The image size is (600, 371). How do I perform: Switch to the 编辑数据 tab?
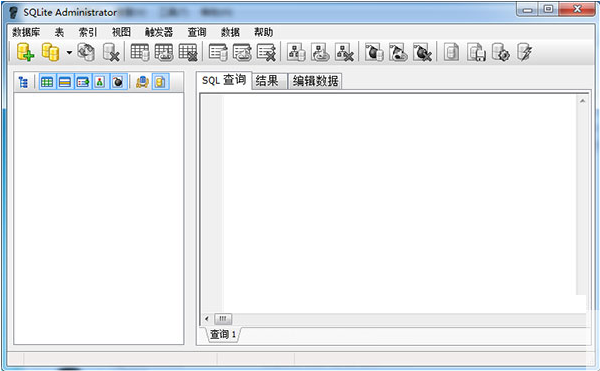(315, 81)
